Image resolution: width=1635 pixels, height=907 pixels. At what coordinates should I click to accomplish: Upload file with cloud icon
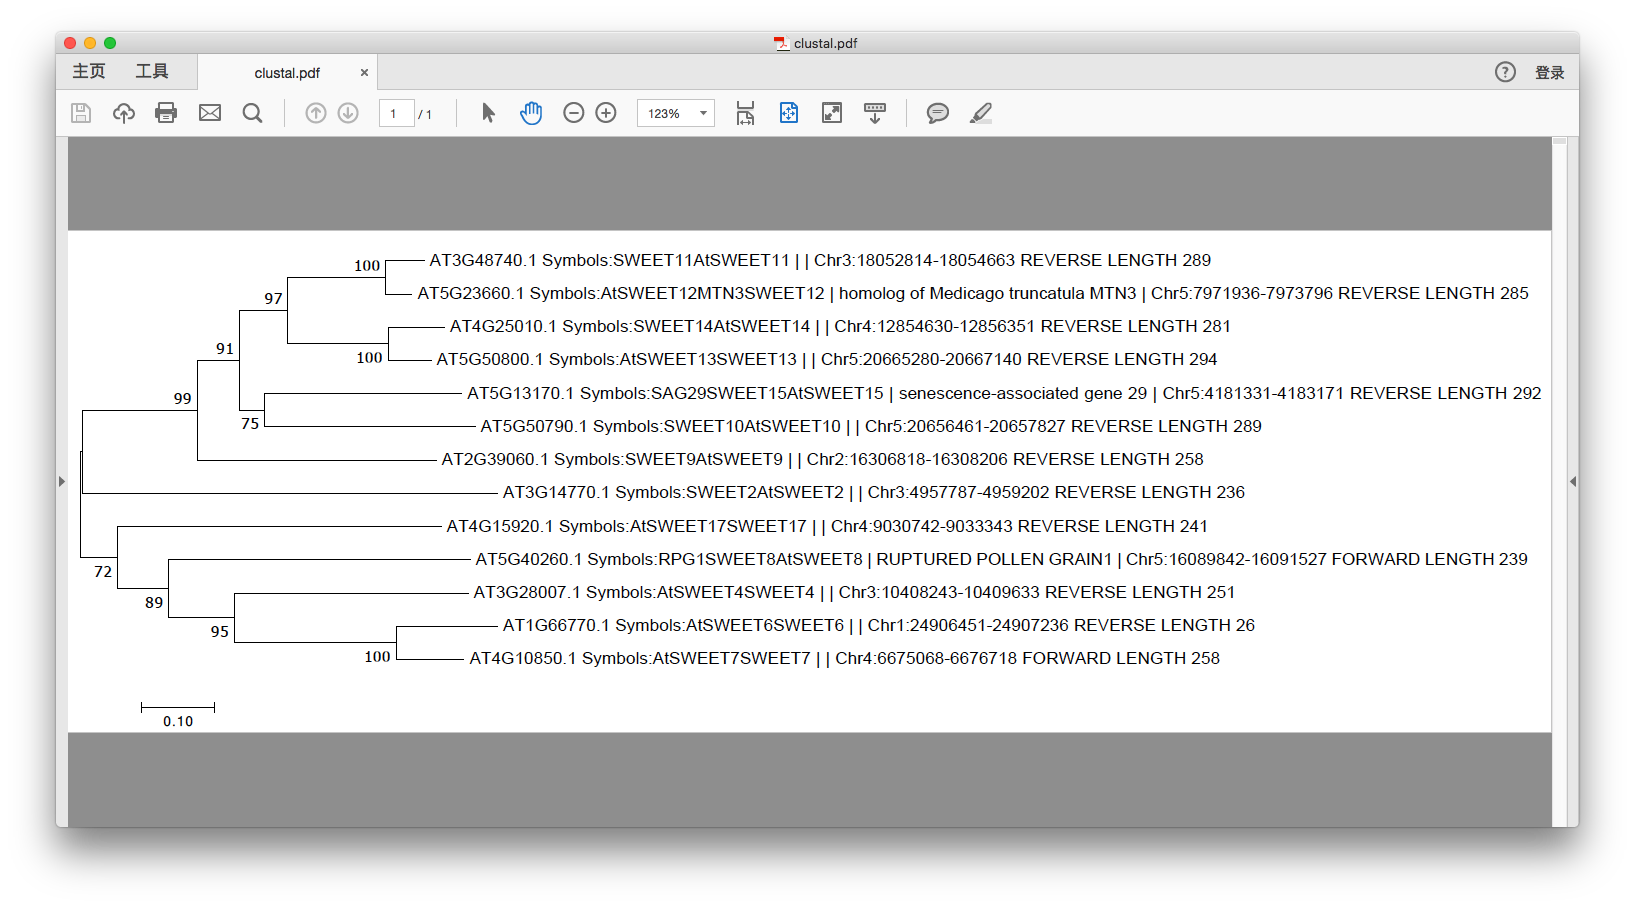click(123, 113)
